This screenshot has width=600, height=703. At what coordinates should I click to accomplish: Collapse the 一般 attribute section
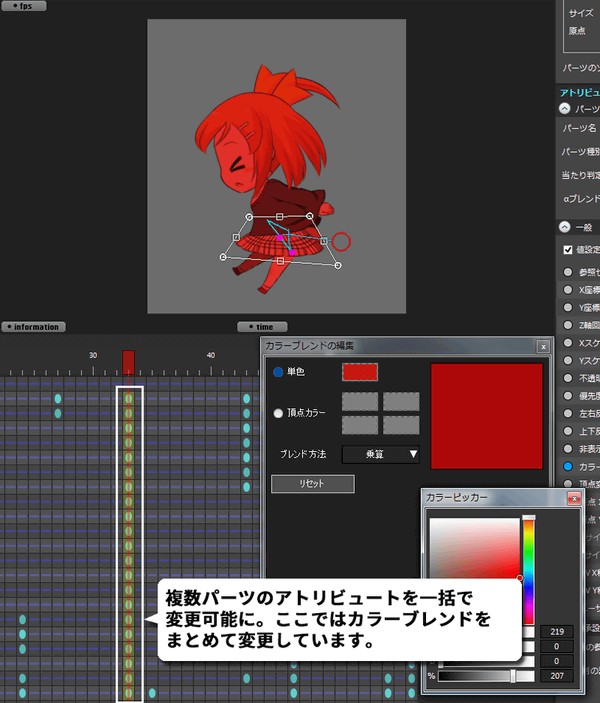coord(565,227)
